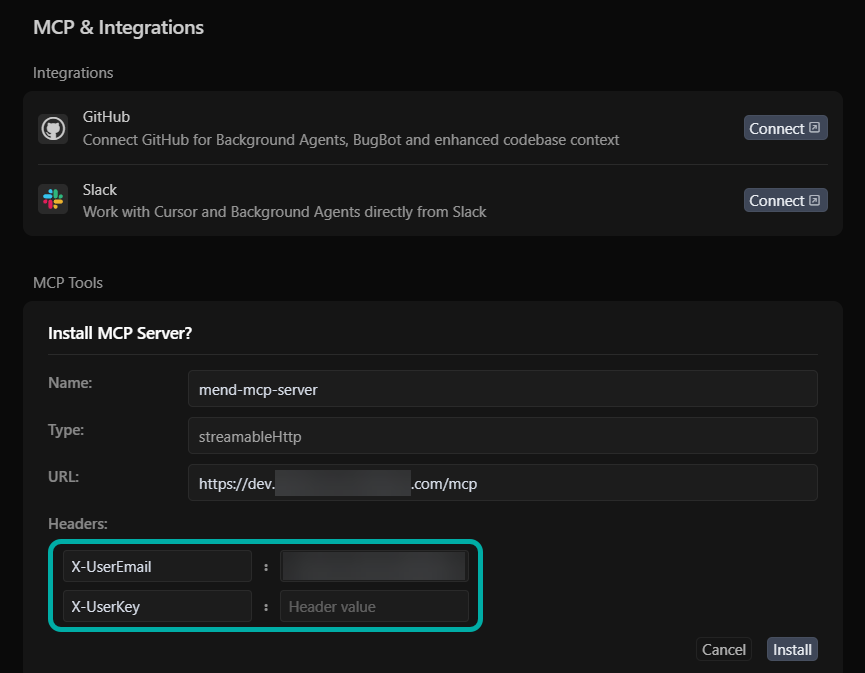The width and height of the screenshot is (865, 673).
Task: Click the Install MCP Server? dialog heading
Action: (x=120, y=333)
